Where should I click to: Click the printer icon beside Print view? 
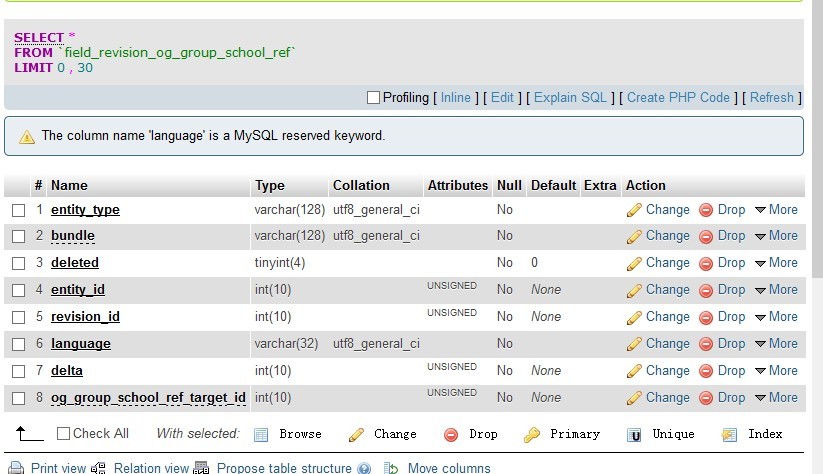click(x=16, y=468)
